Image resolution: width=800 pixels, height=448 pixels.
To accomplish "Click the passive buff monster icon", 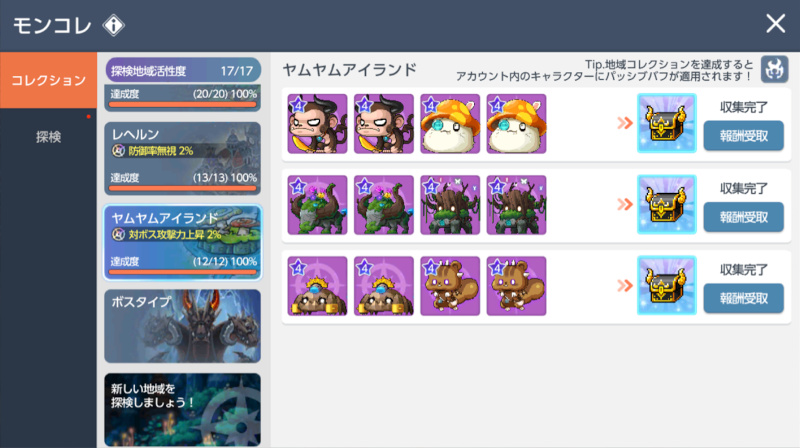I will click(x=774, y=69).
